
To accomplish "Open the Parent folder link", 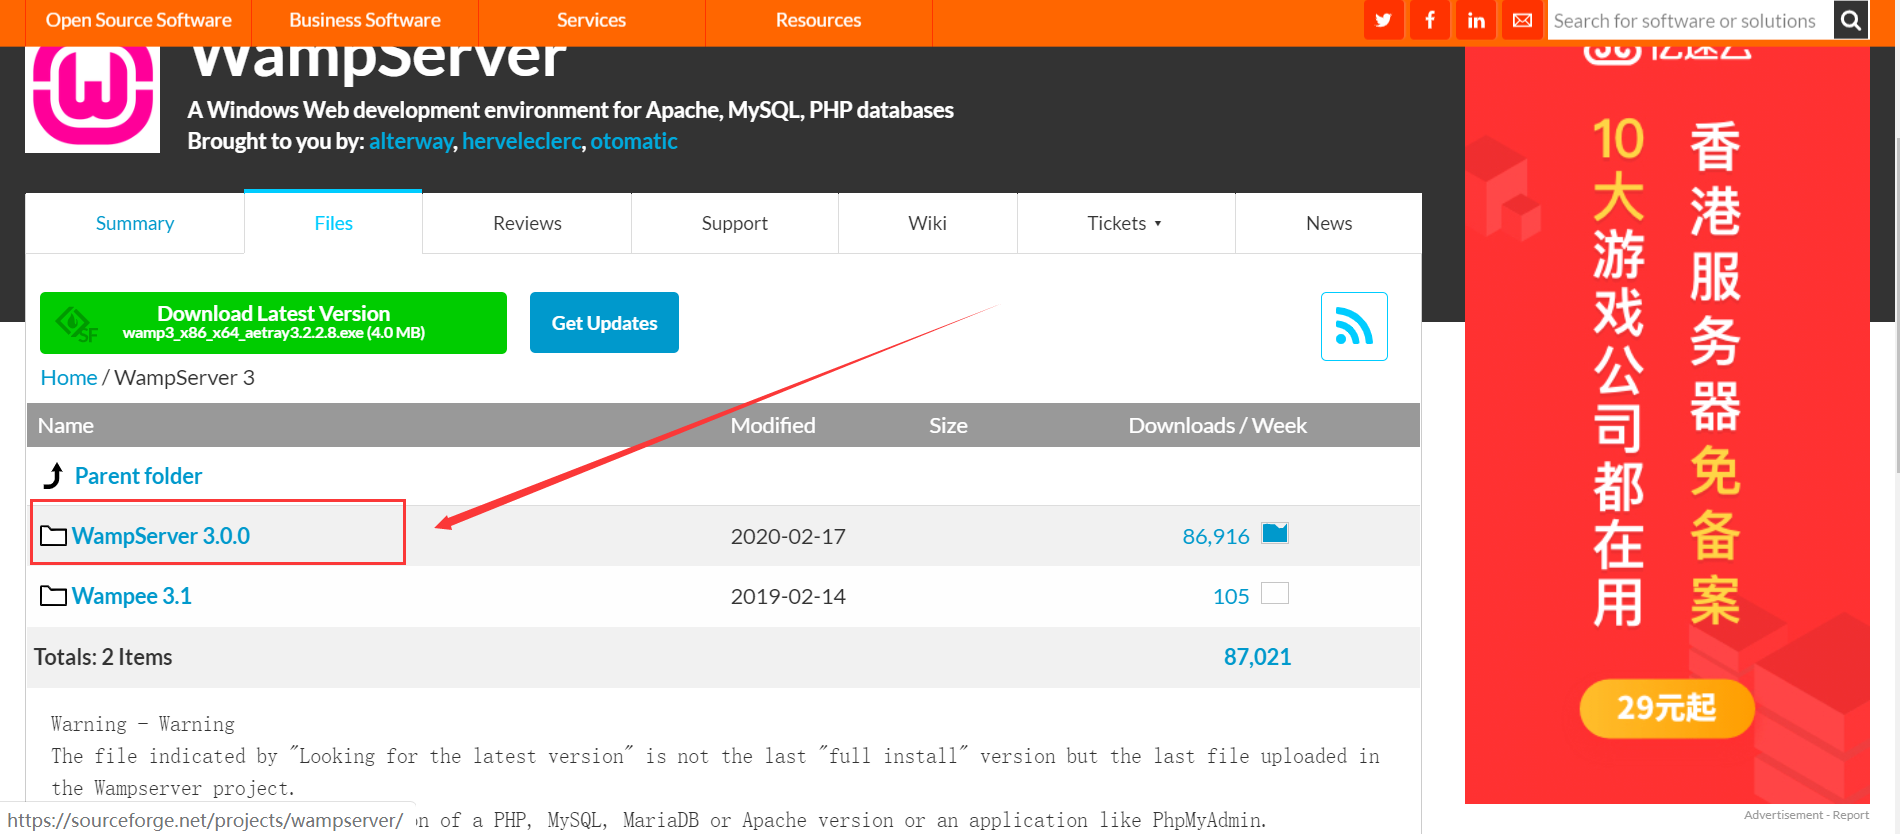I will (x=138, y=476).
